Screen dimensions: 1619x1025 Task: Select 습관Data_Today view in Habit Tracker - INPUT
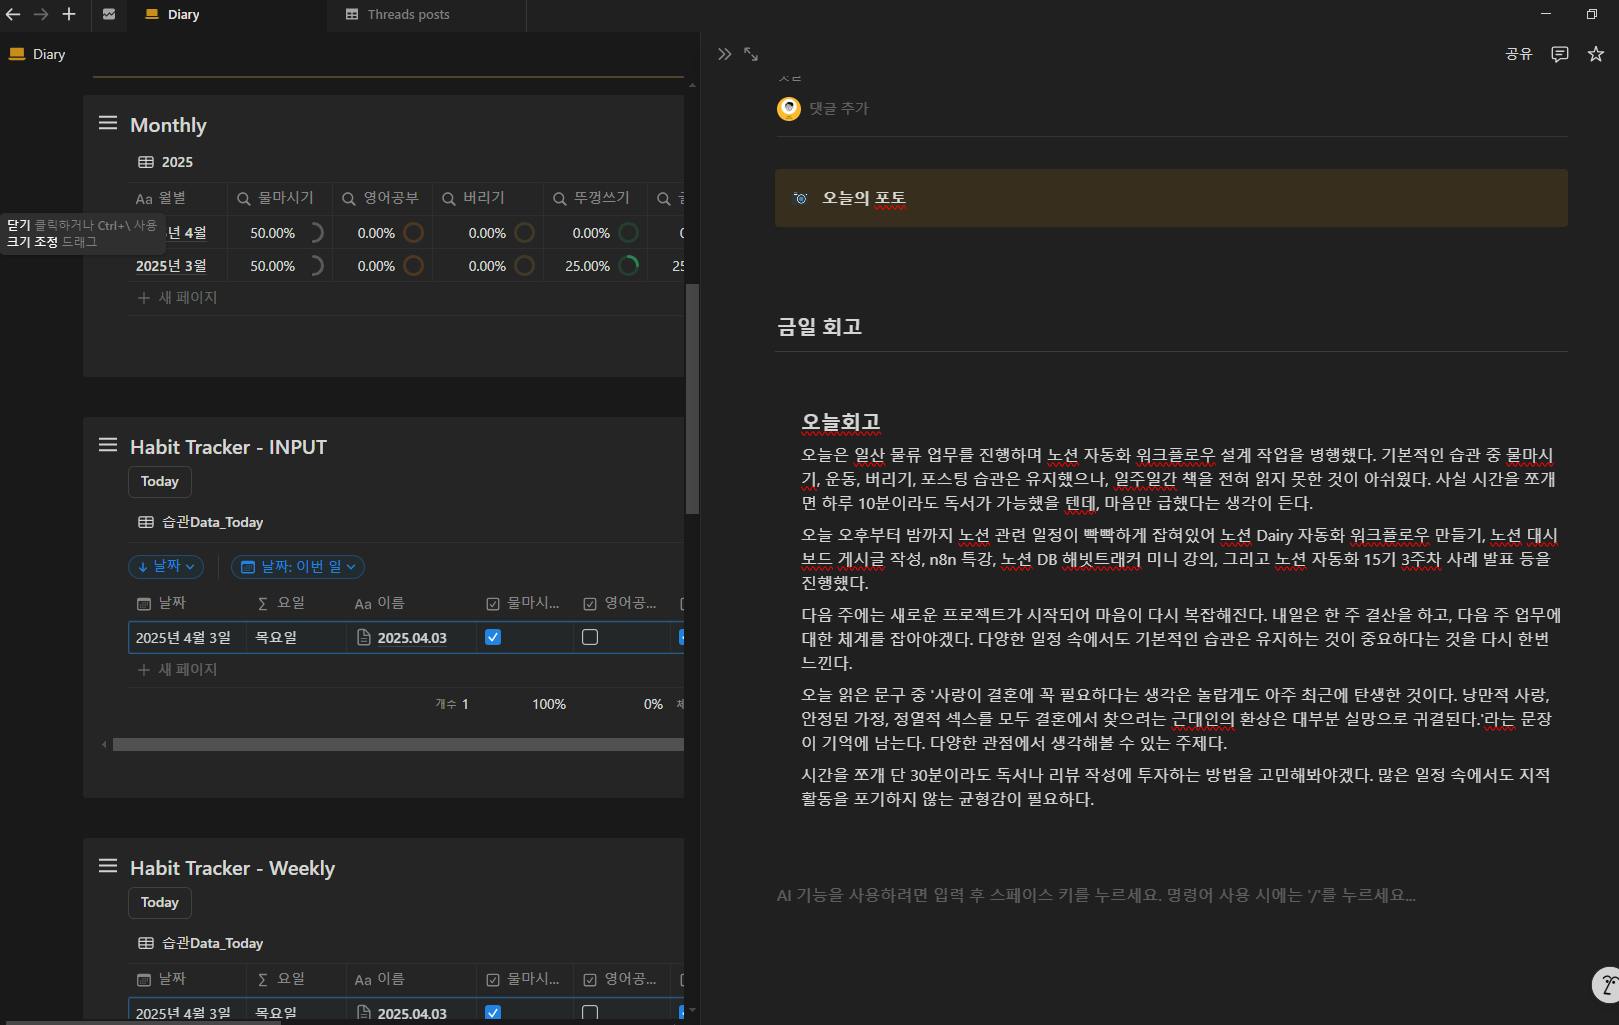click(200, 522)
